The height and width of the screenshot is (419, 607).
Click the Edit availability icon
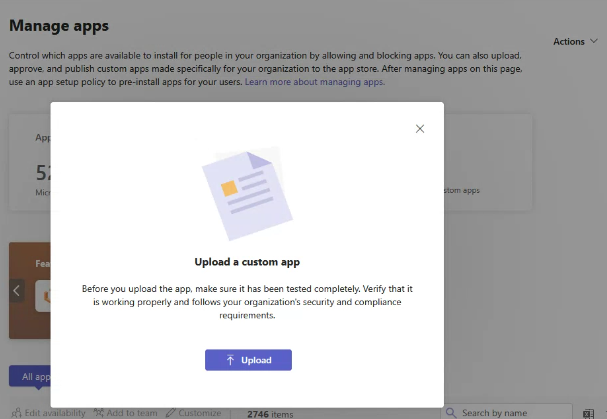[16, 413]
